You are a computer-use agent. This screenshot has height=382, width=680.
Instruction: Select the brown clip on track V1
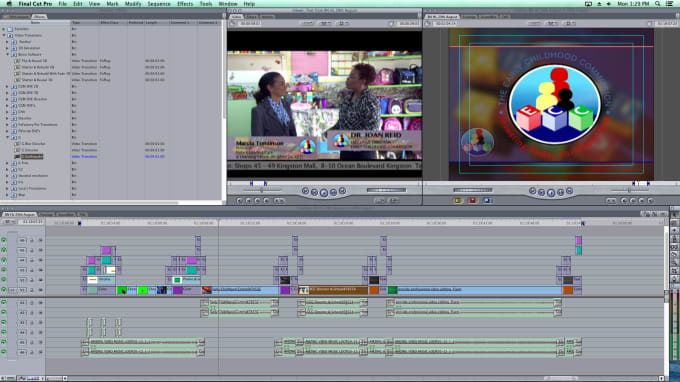[333, 290]
